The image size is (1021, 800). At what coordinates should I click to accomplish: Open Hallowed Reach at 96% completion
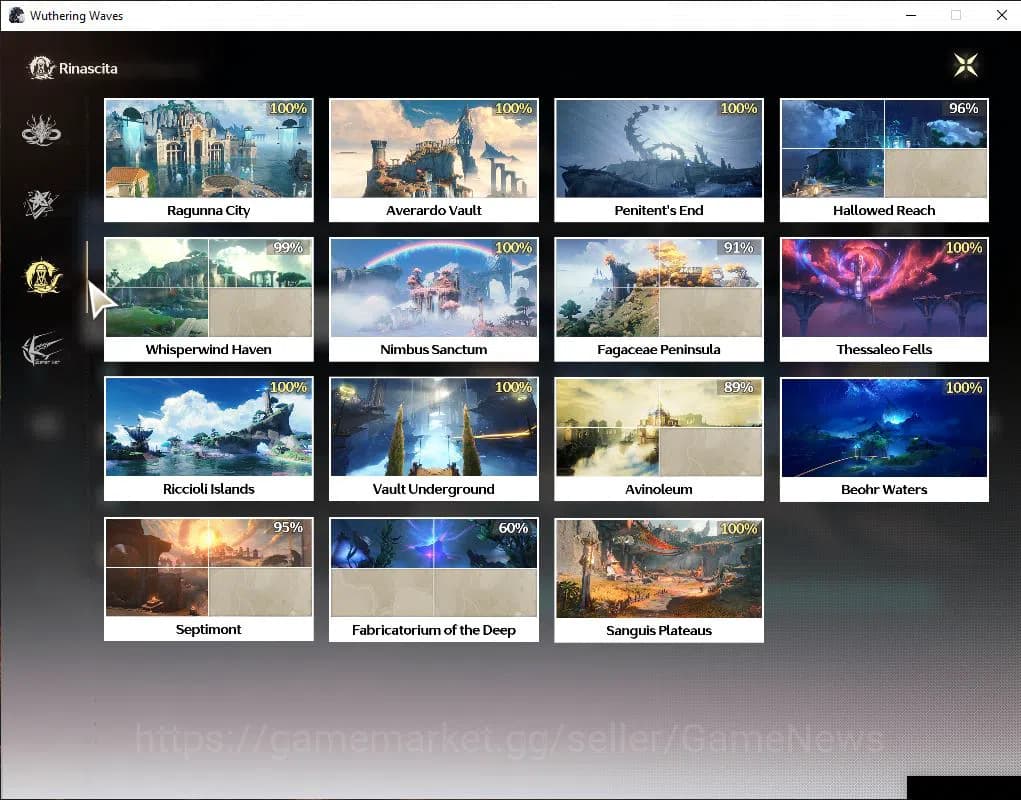pyautogui.click(x=884, y=160)
